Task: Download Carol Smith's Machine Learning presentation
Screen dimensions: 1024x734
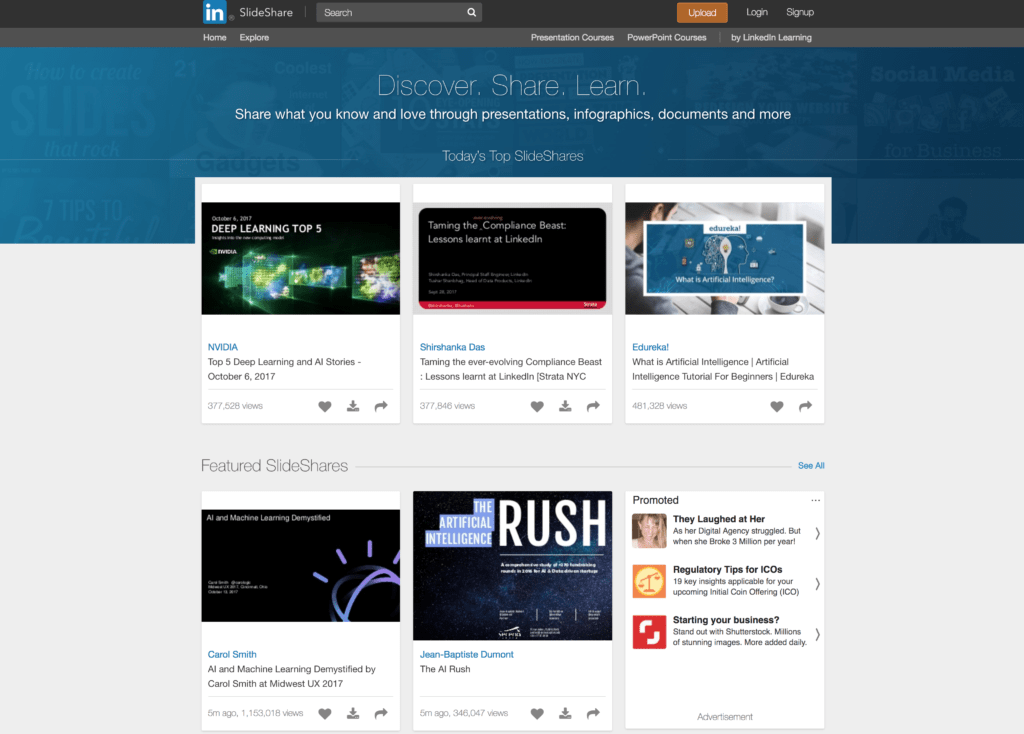Action: (x=353, y=713)
